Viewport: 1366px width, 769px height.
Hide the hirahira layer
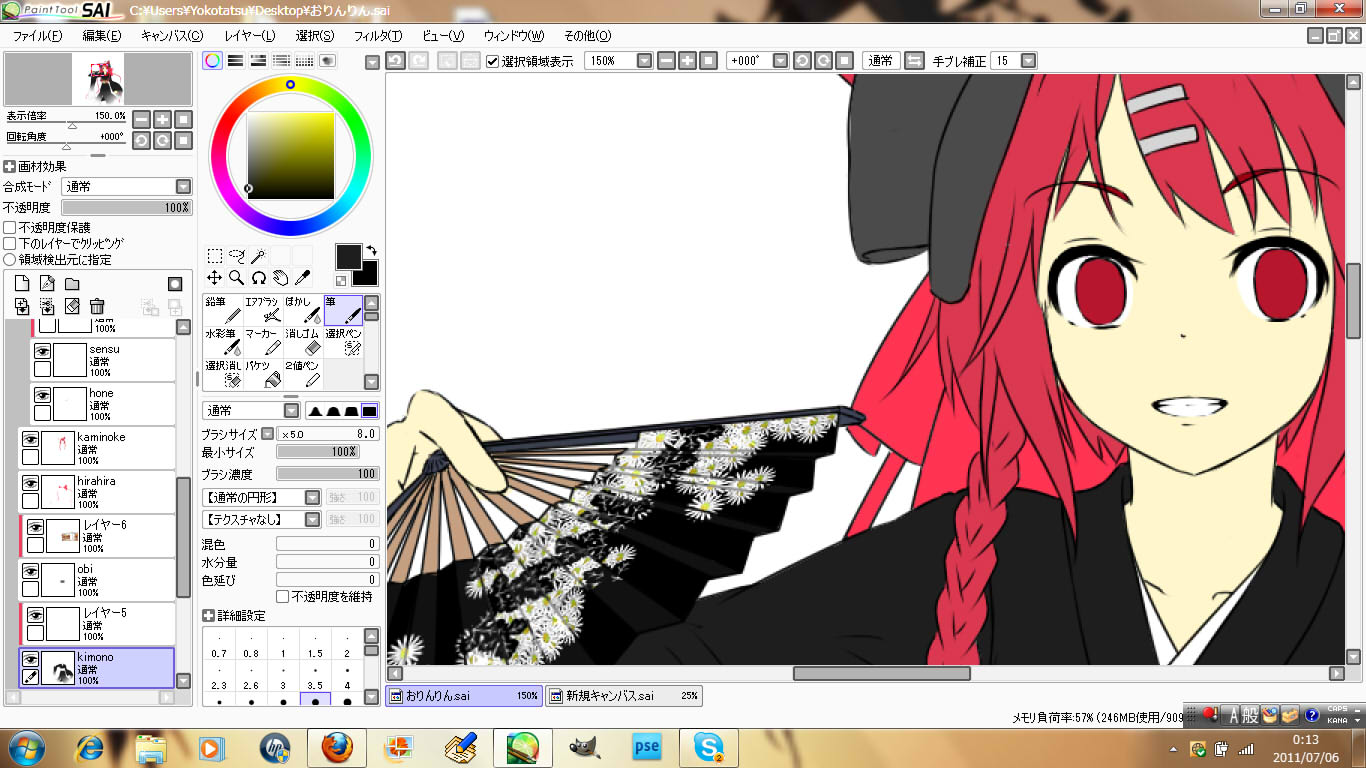click(x=30, y=483)
